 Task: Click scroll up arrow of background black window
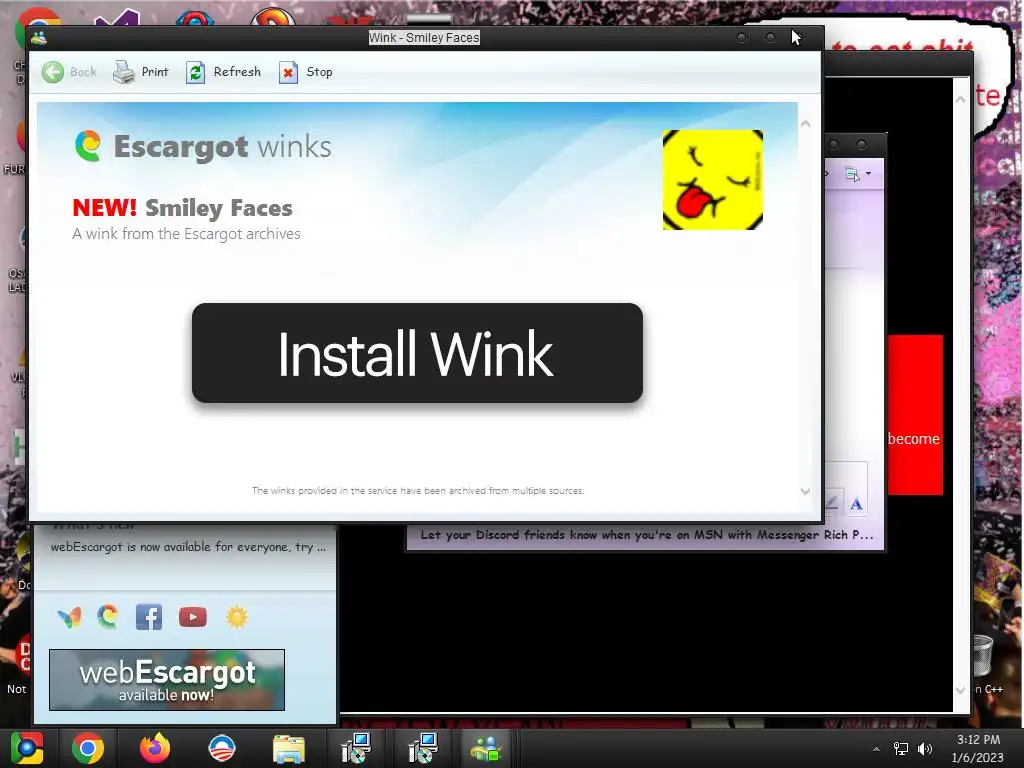(960, 99)
